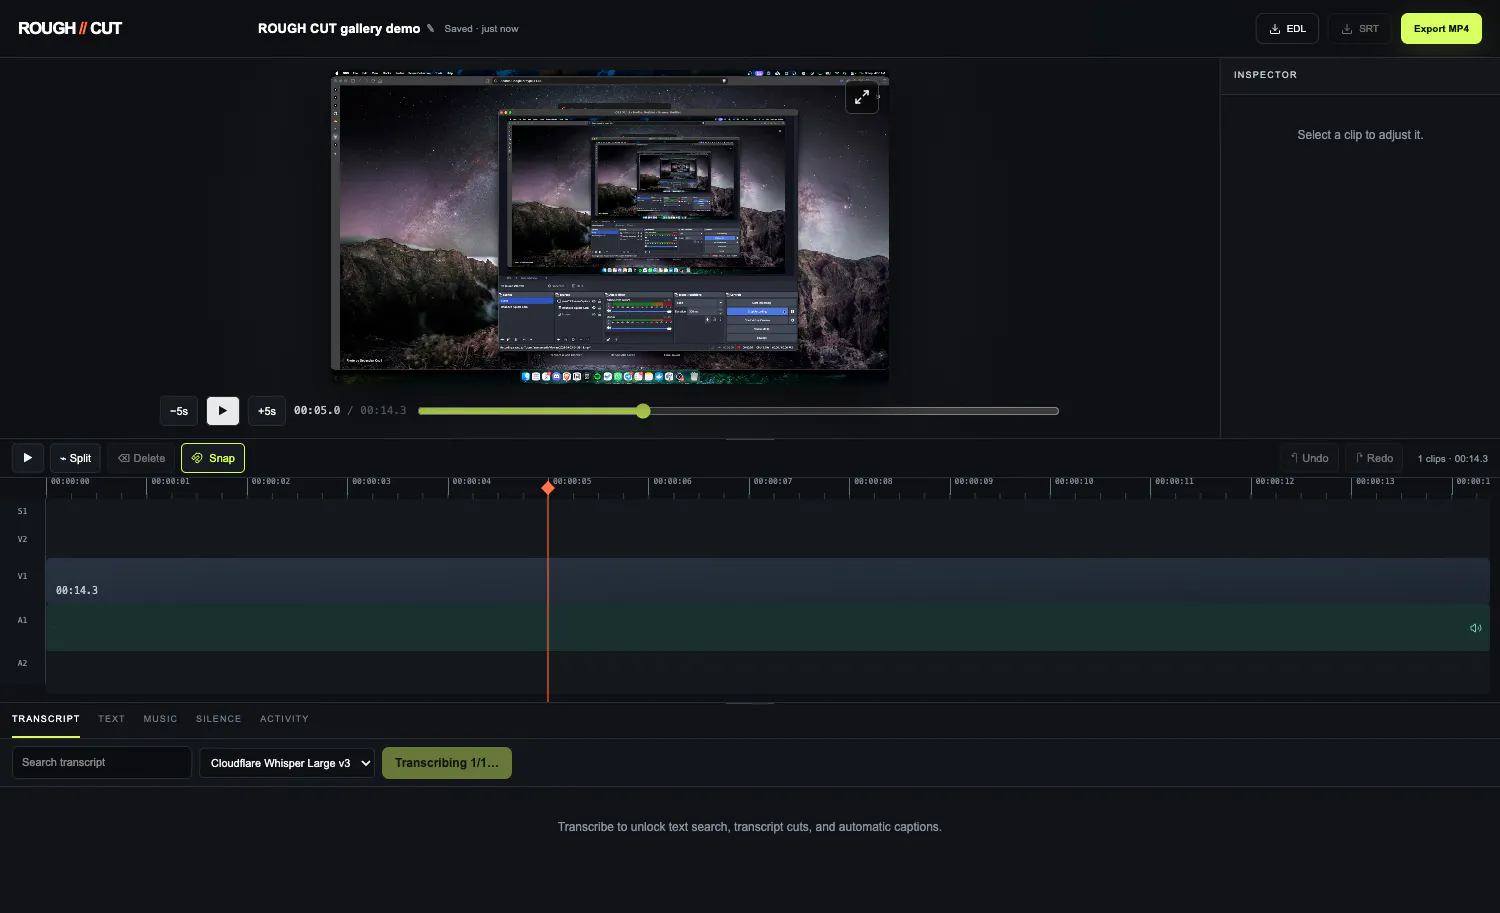The width and height of the screenshot is (1500, 913).
Task: Click the project title ROUGH CUT gallery demo
Action: pos(339,28)
